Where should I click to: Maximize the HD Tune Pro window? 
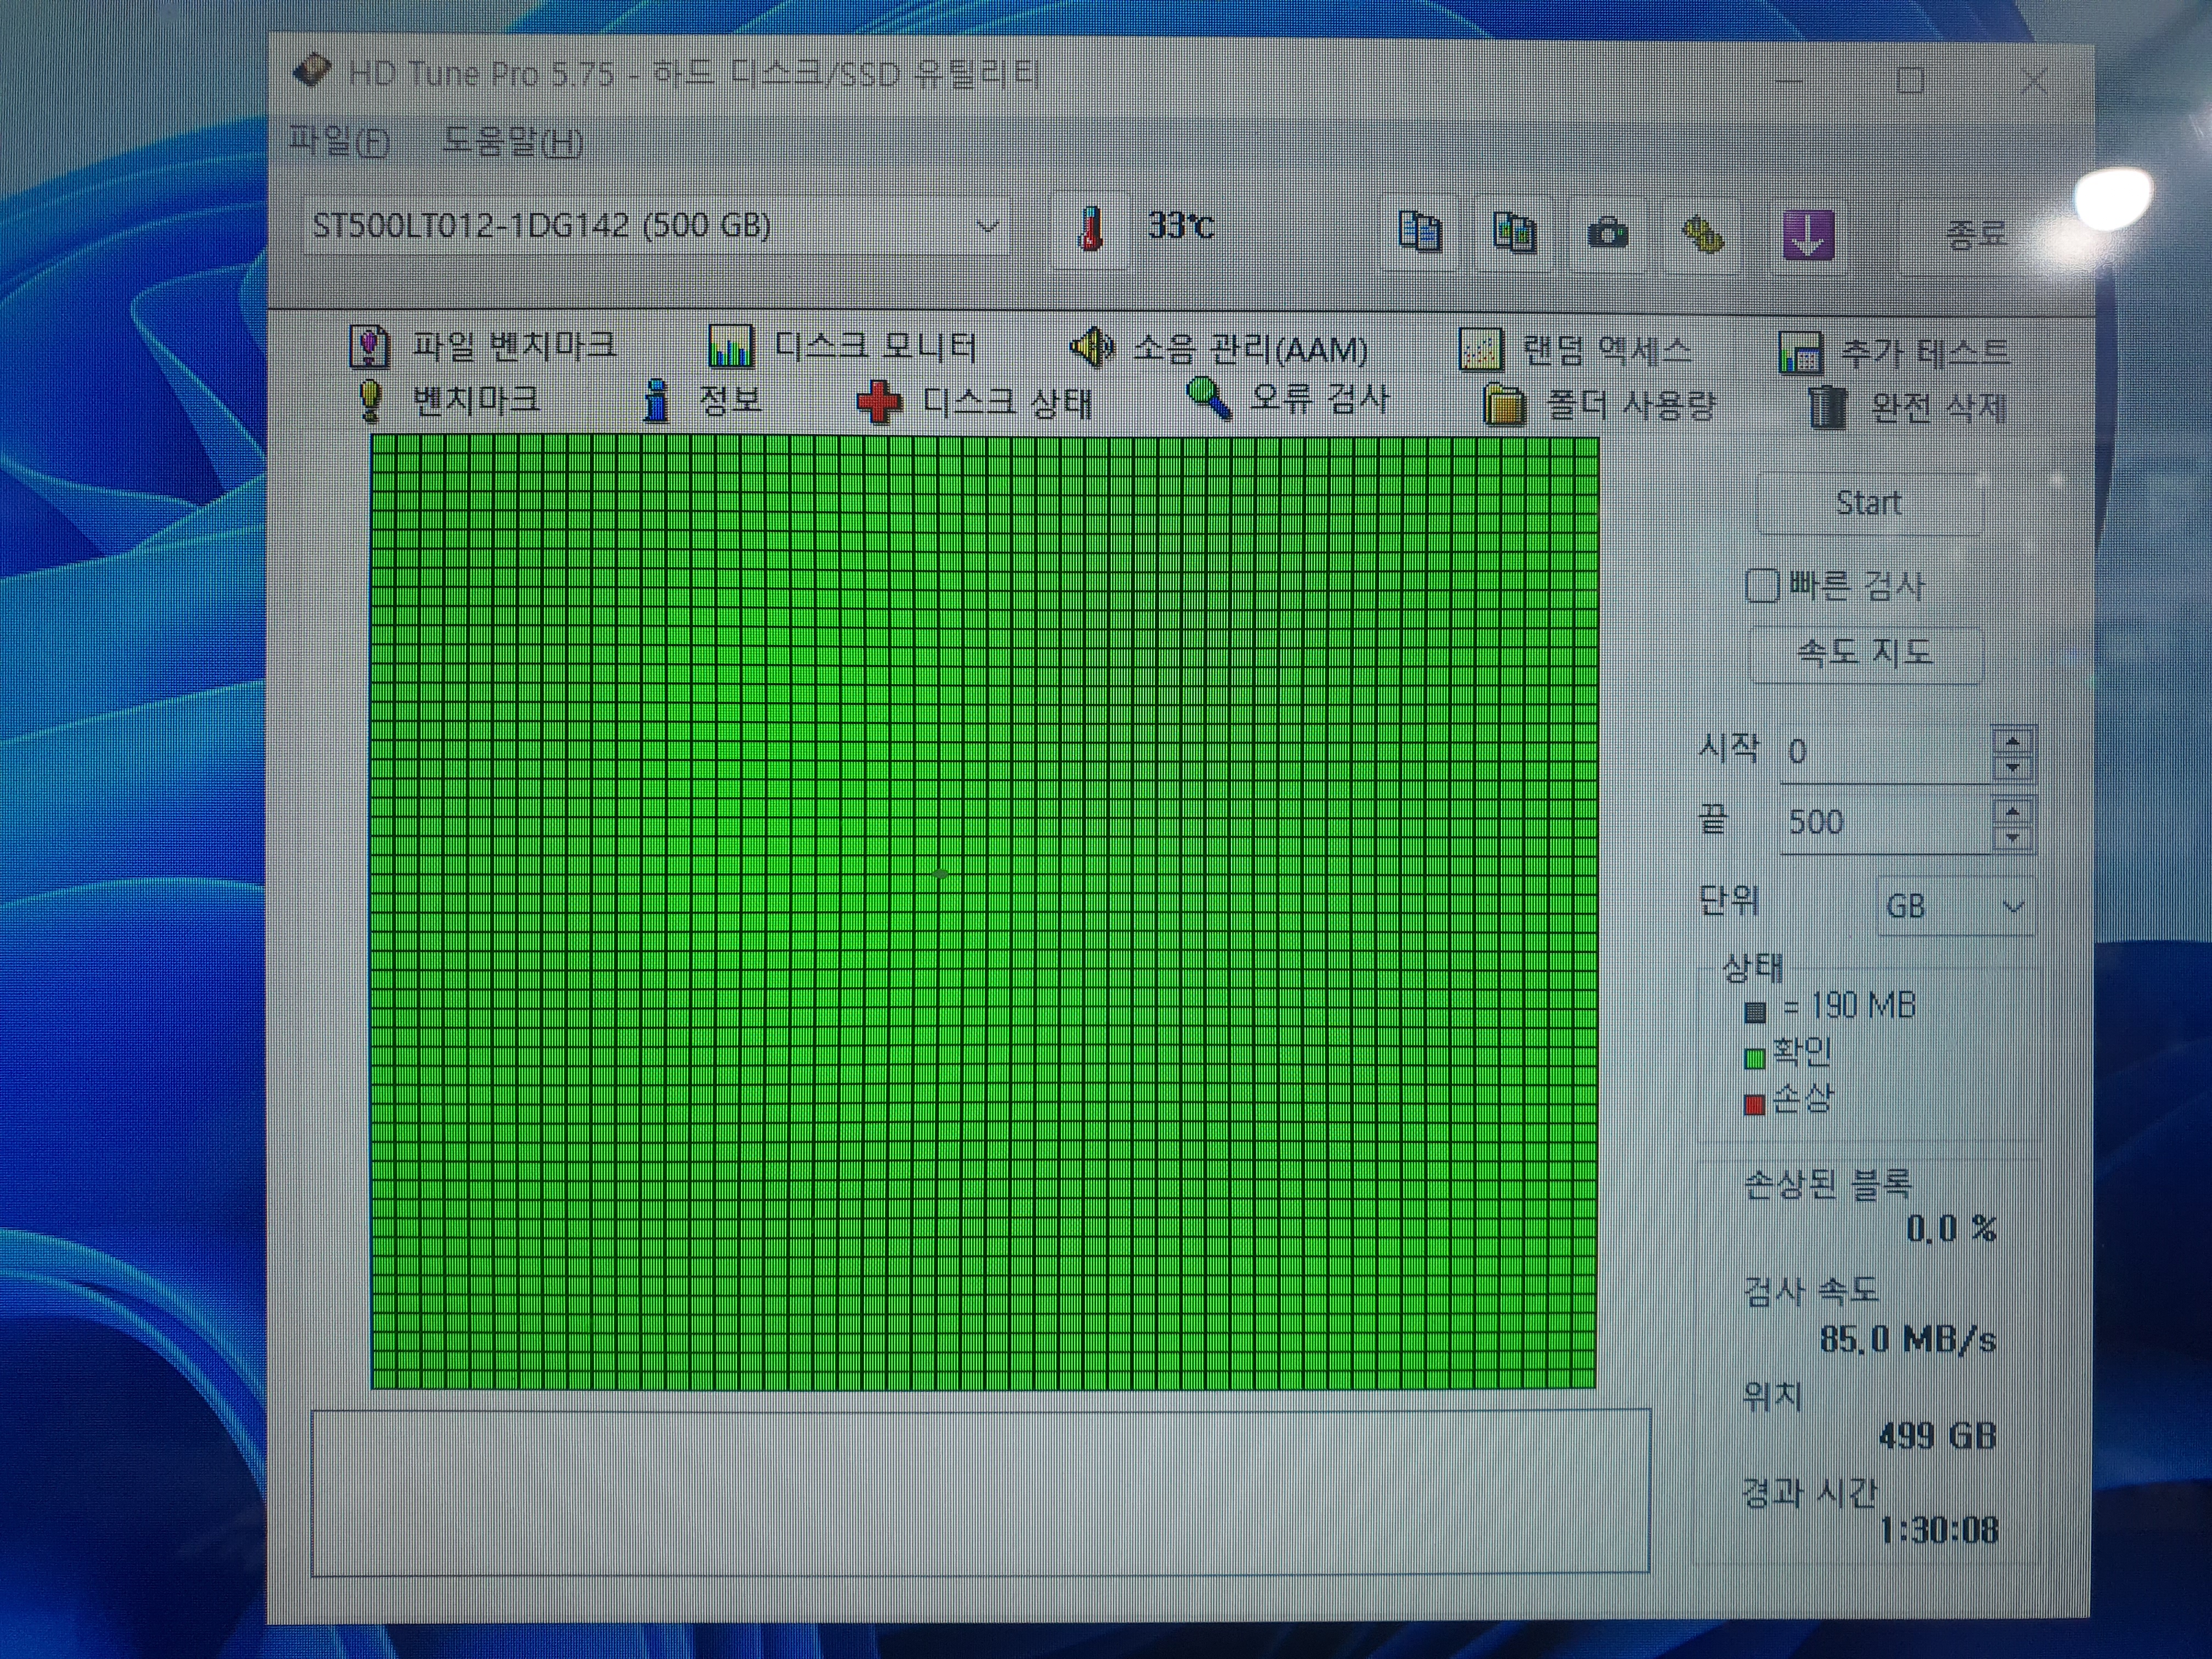(x=1910, y=81)
